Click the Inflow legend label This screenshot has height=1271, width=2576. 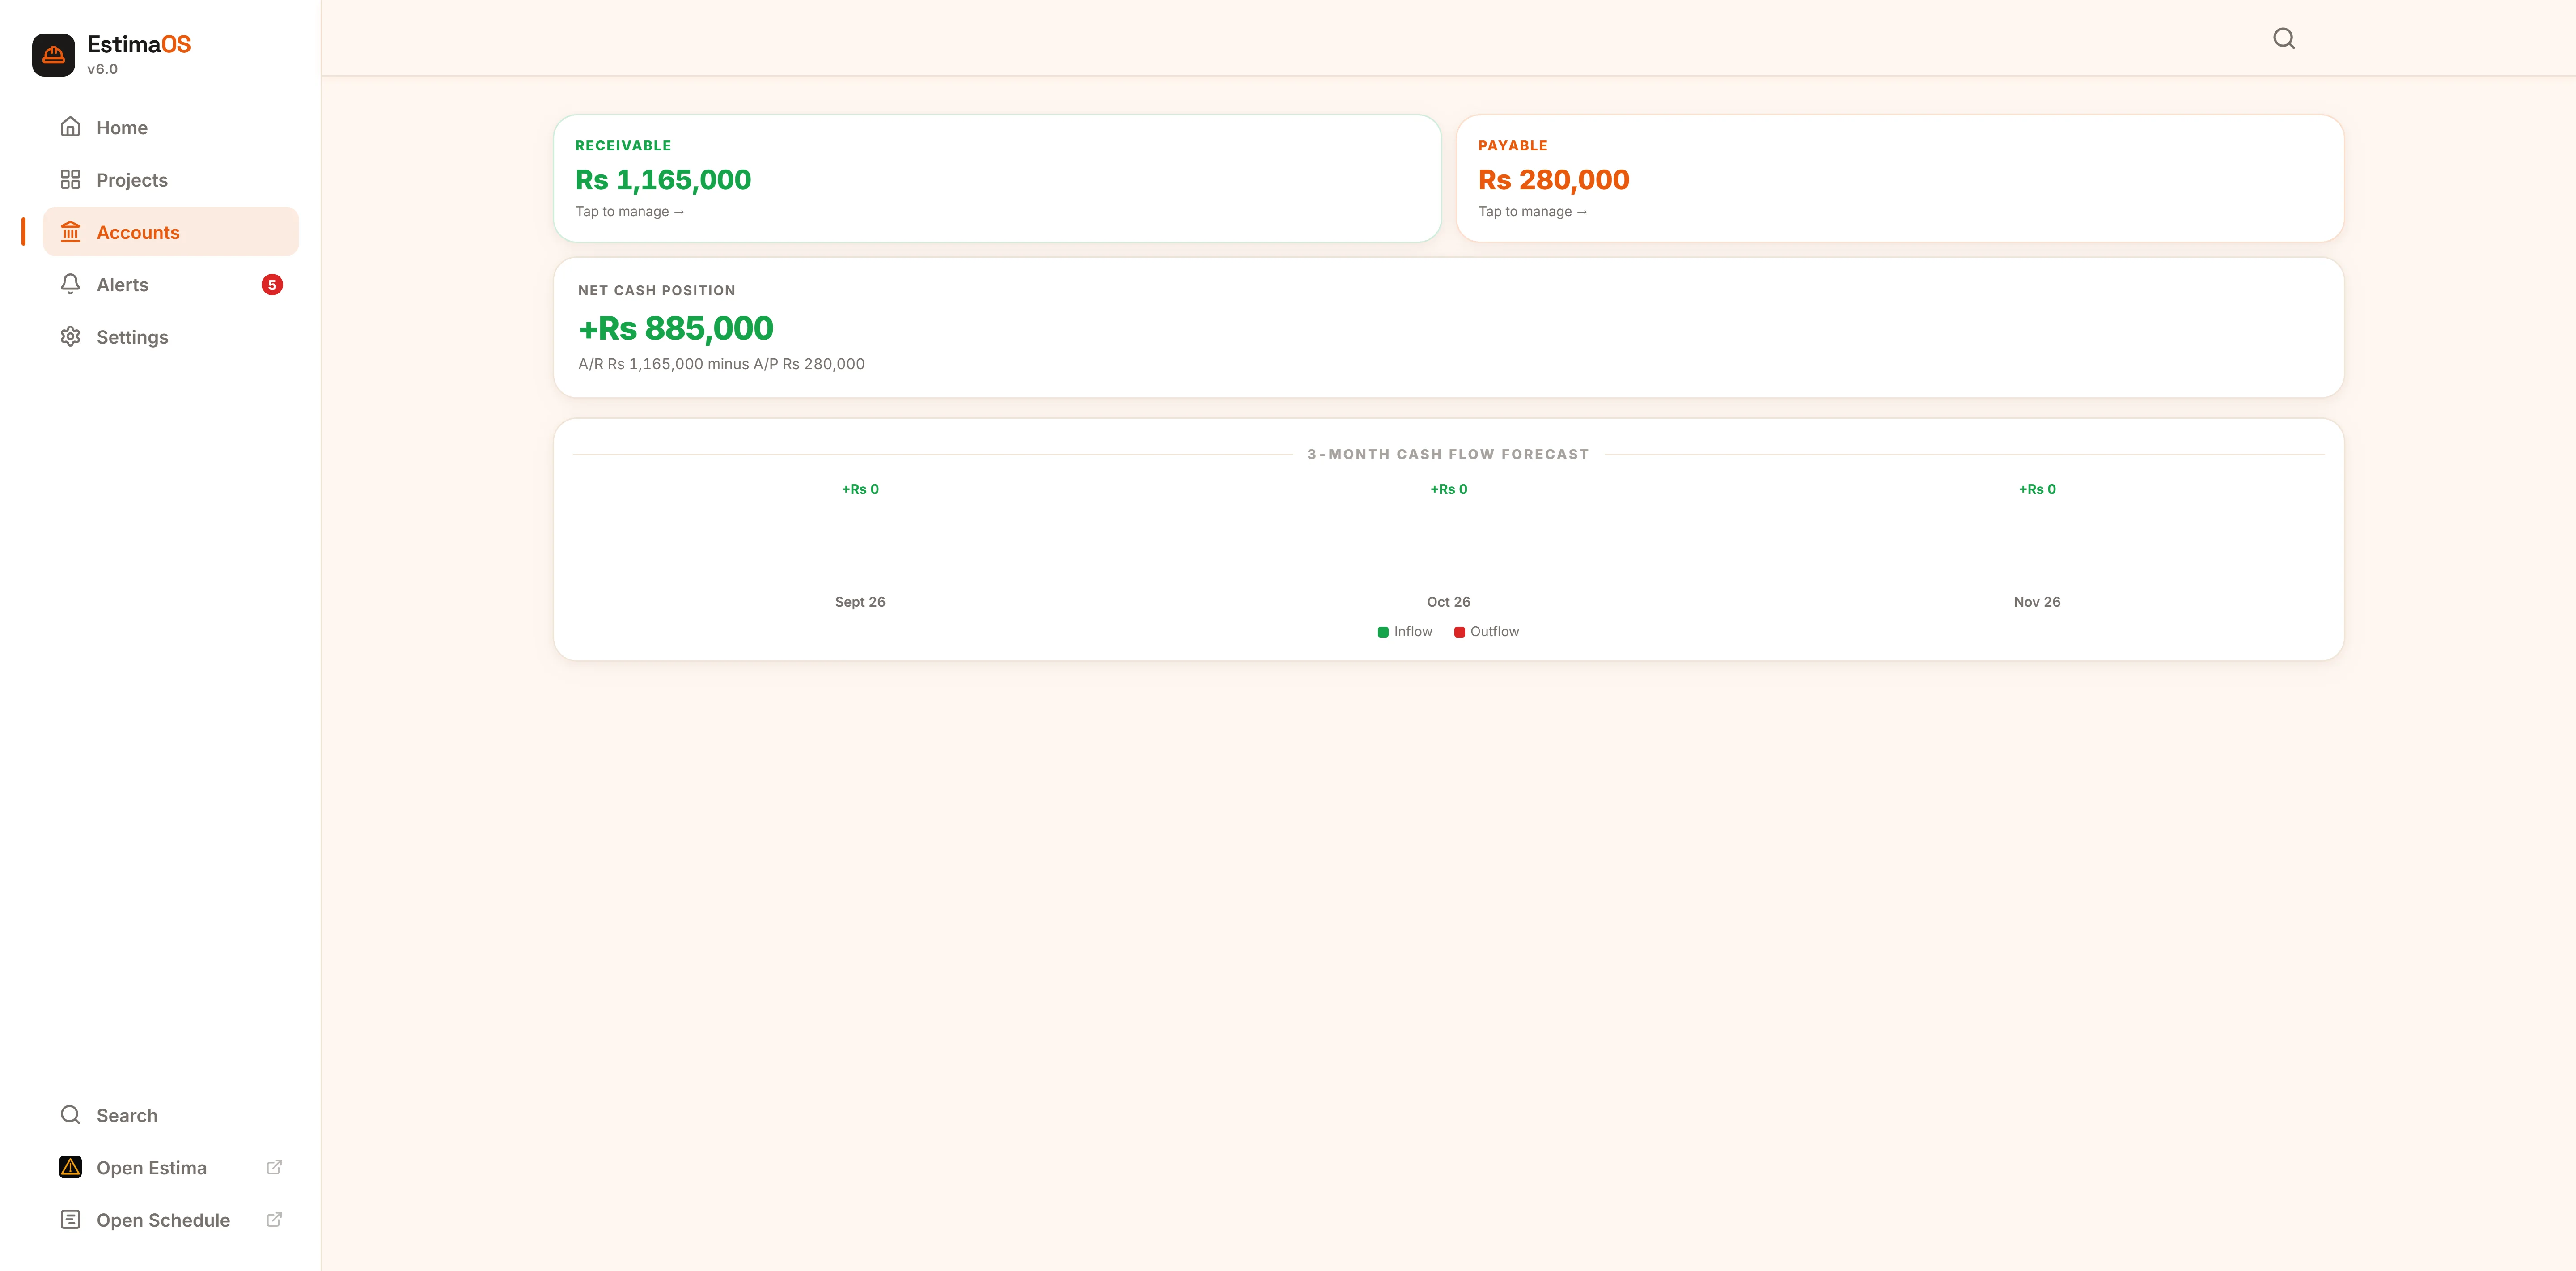tap(1413, 632)
